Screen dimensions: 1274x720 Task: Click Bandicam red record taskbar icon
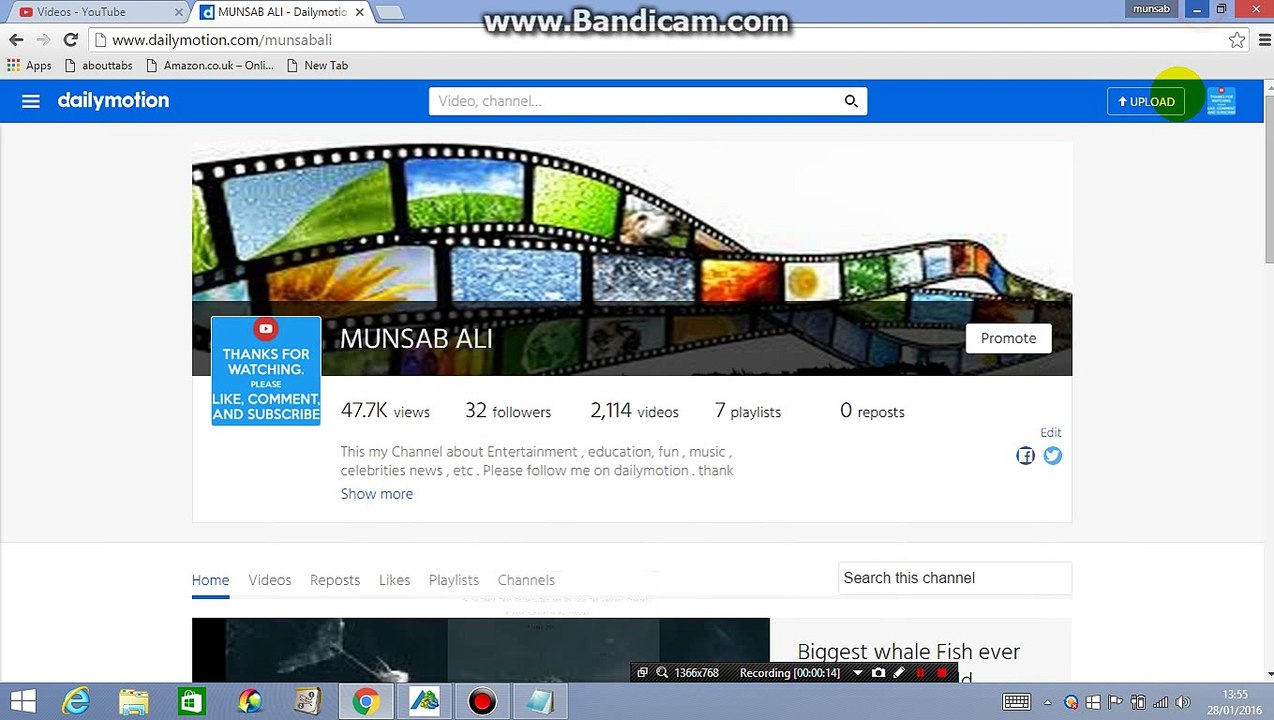pos(482,702)
